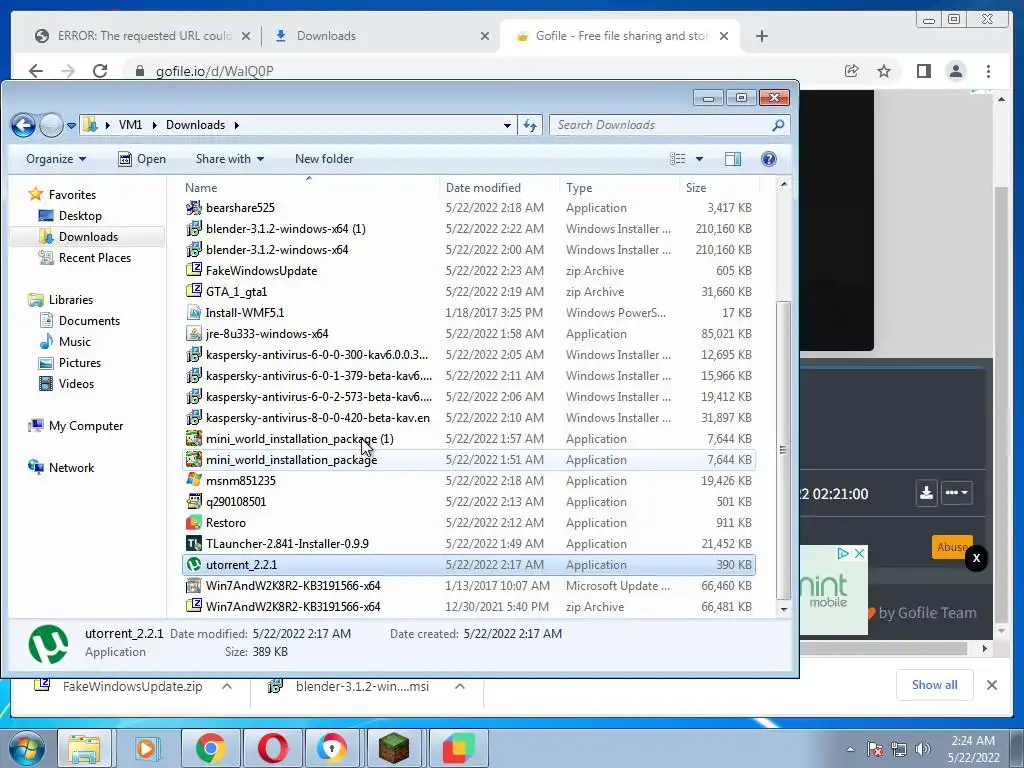This screenshot has height=768, width=1024.
Task: Sort files by Size column header
Action: (717, 187)
